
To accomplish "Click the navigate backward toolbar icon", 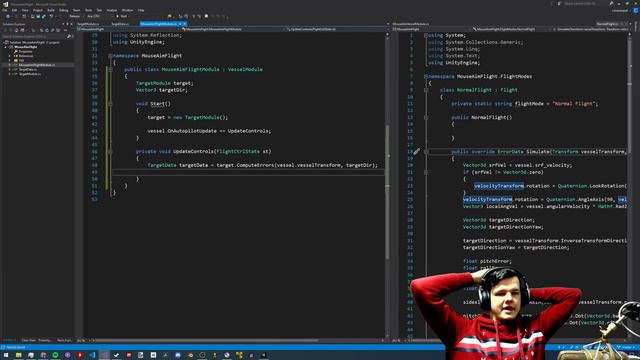I will click(8, 16).
